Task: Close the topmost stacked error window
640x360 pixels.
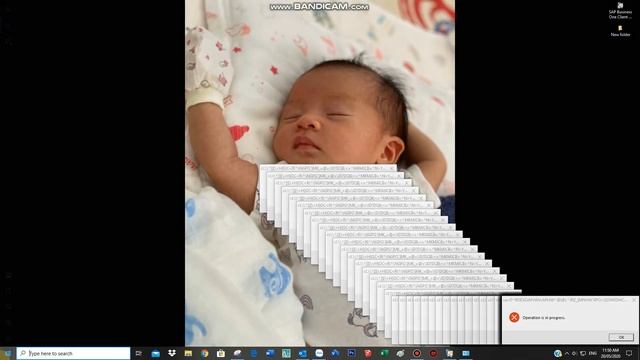Action: click(392, 168)
